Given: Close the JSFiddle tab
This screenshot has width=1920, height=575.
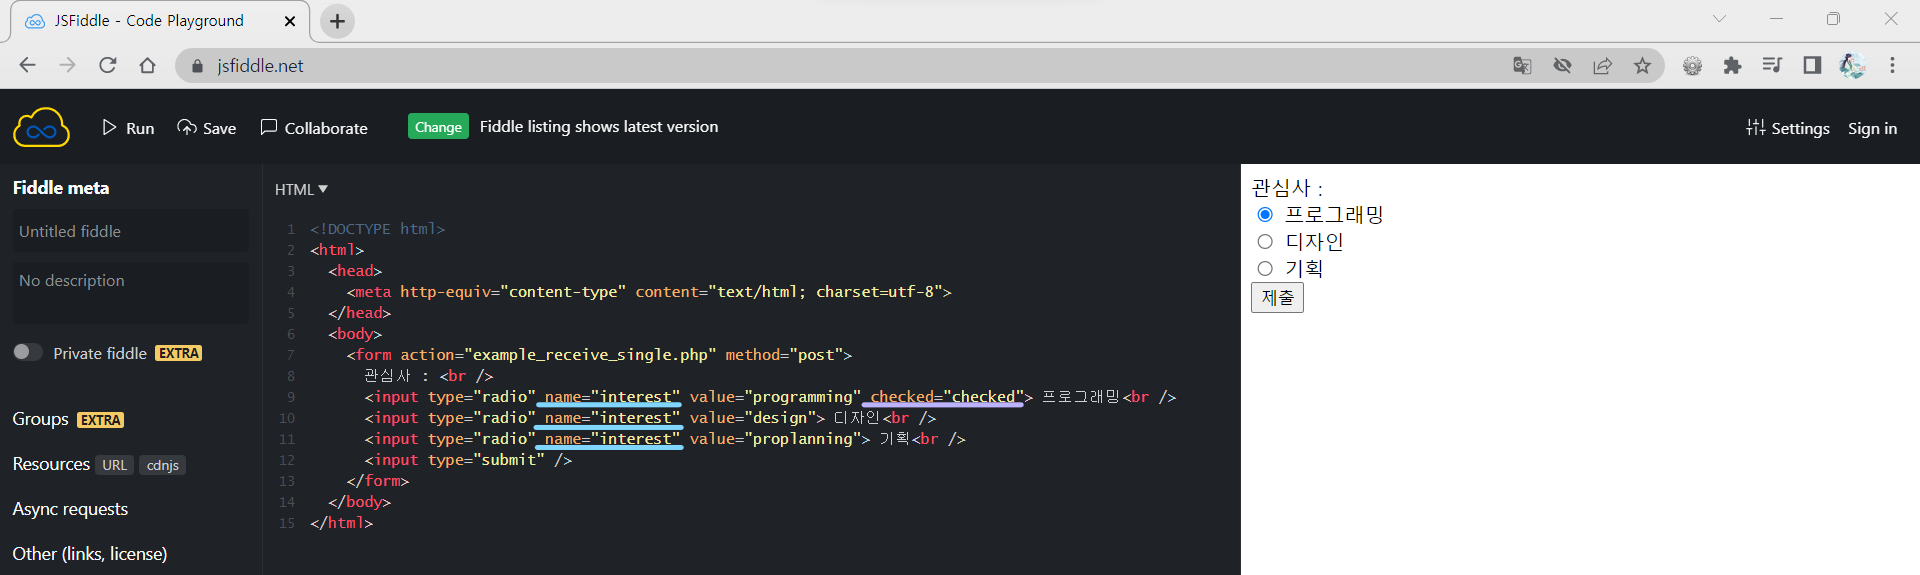Looking at the screenshot, I should (290, 21).
